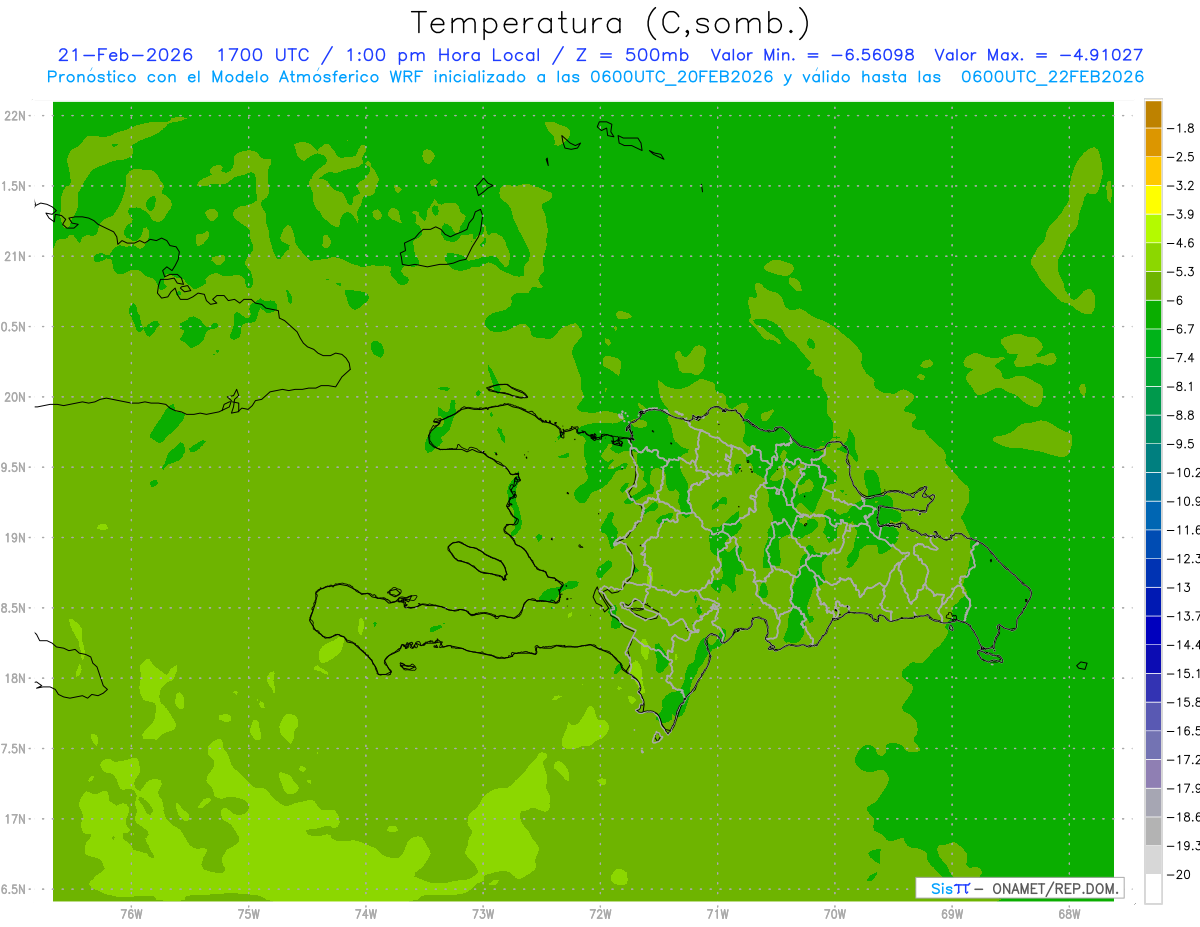Click the "73W" longitude label
This screenshot has height=927, width=1200.
click(x=483, y=913)
